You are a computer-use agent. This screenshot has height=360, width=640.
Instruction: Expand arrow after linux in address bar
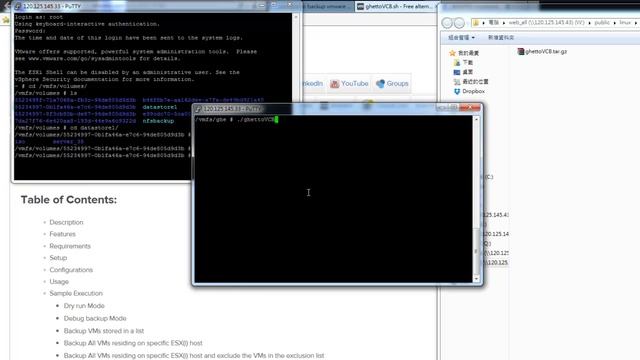(x=635, y=23)
